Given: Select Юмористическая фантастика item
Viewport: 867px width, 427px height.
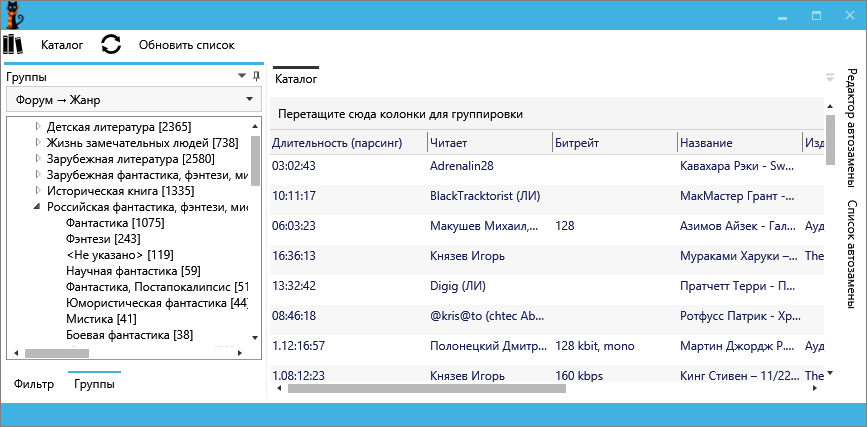Looking at the screenshot, I should click(157, 303).
